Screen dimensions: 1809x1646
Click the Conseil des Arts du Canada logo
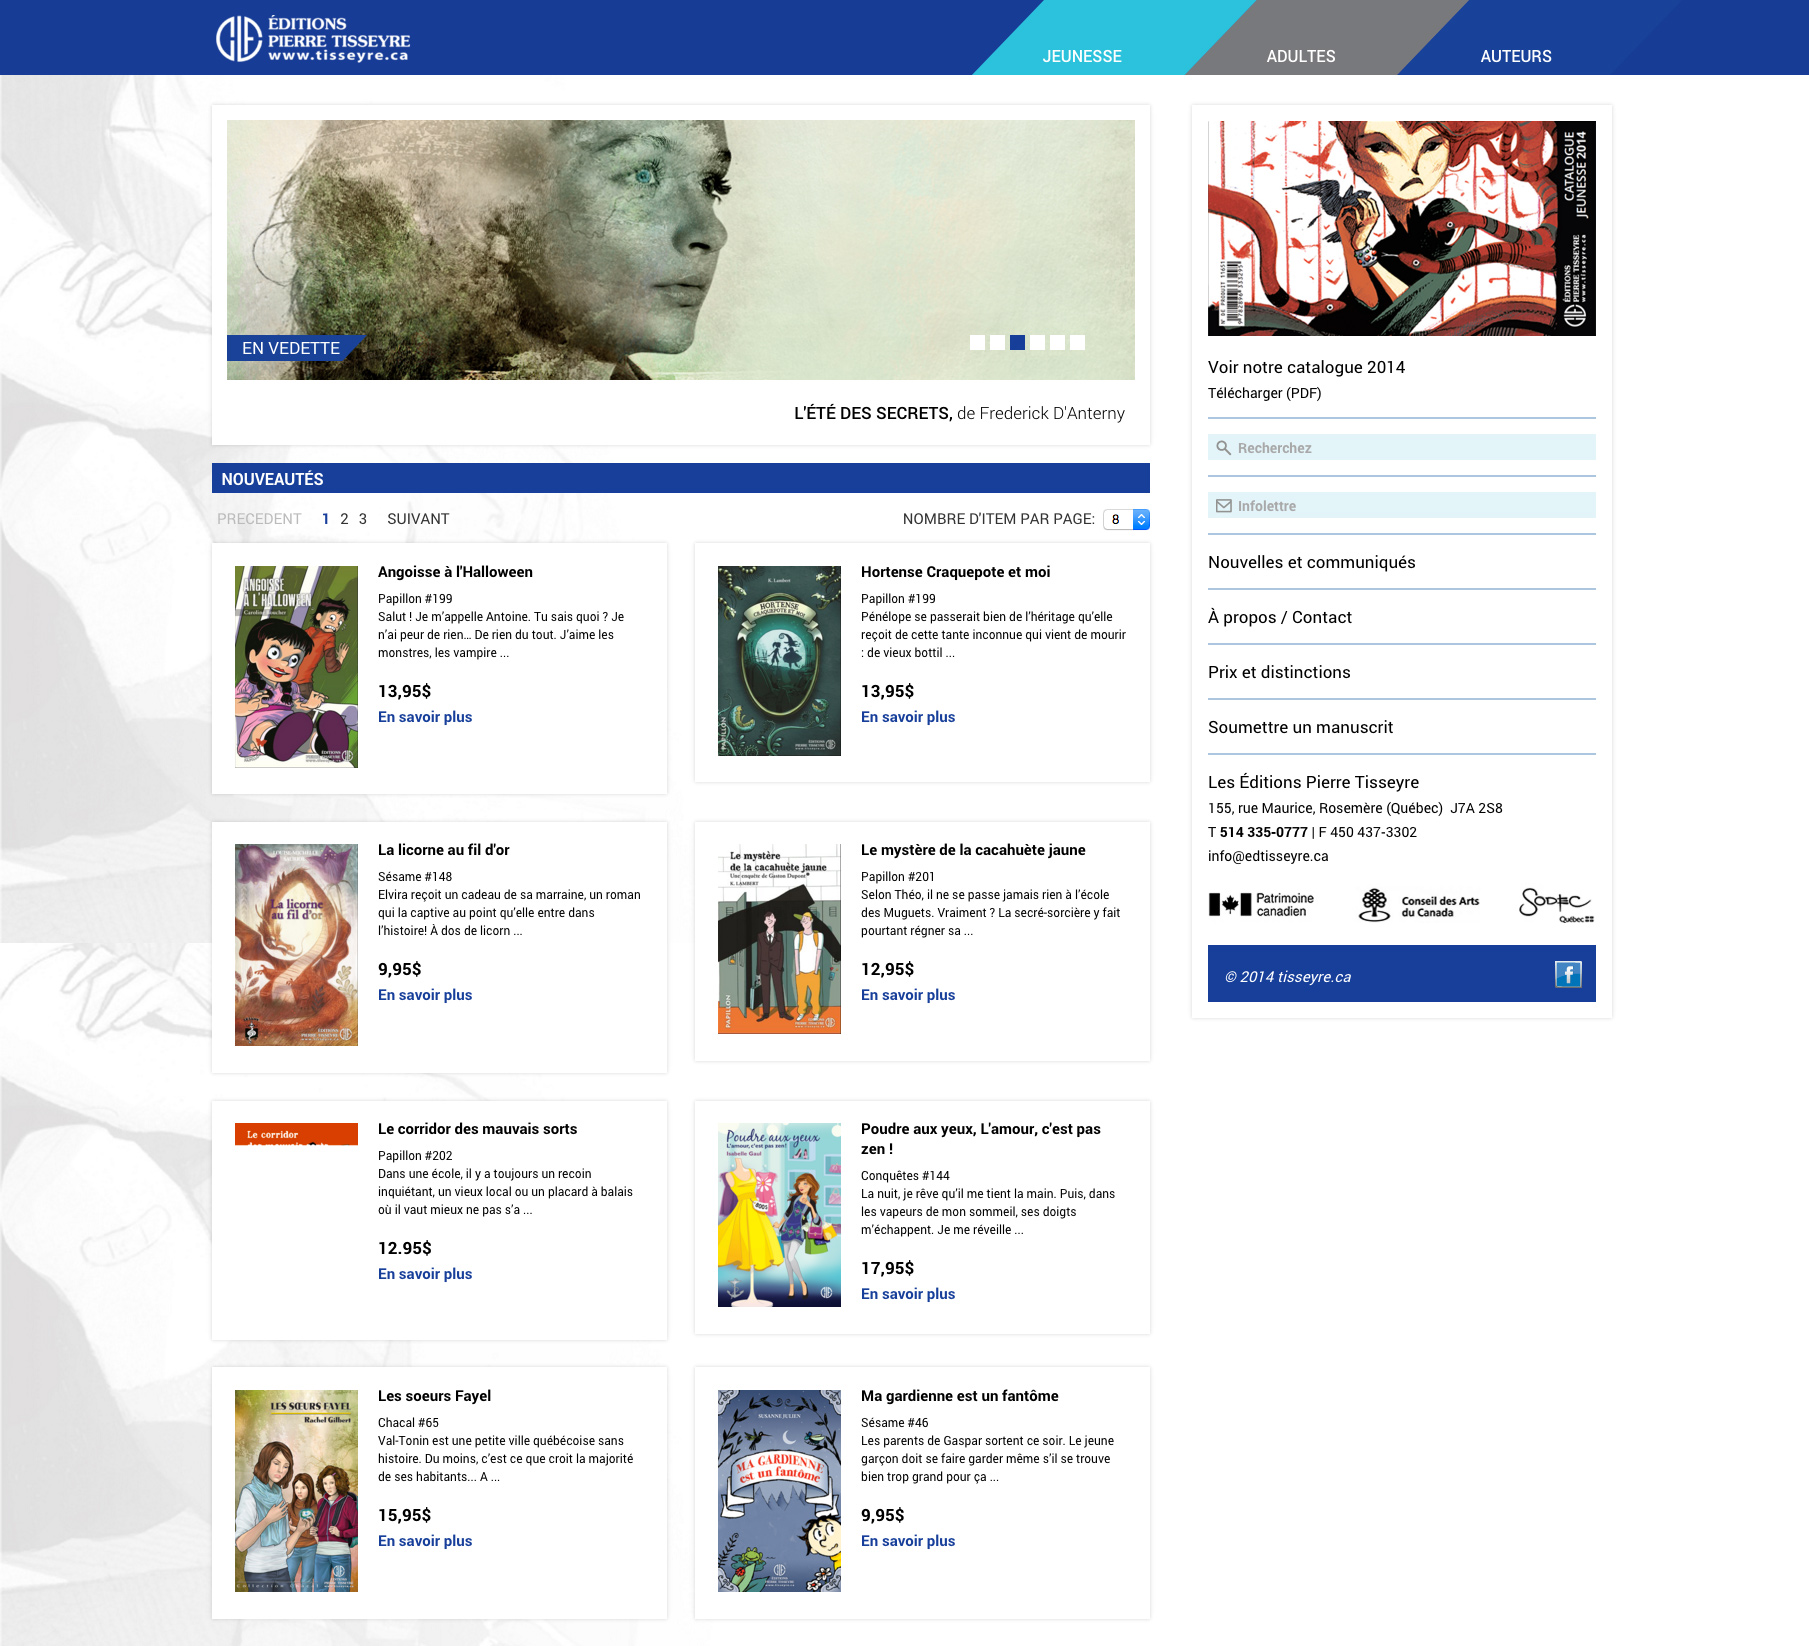click(1418, 905)
